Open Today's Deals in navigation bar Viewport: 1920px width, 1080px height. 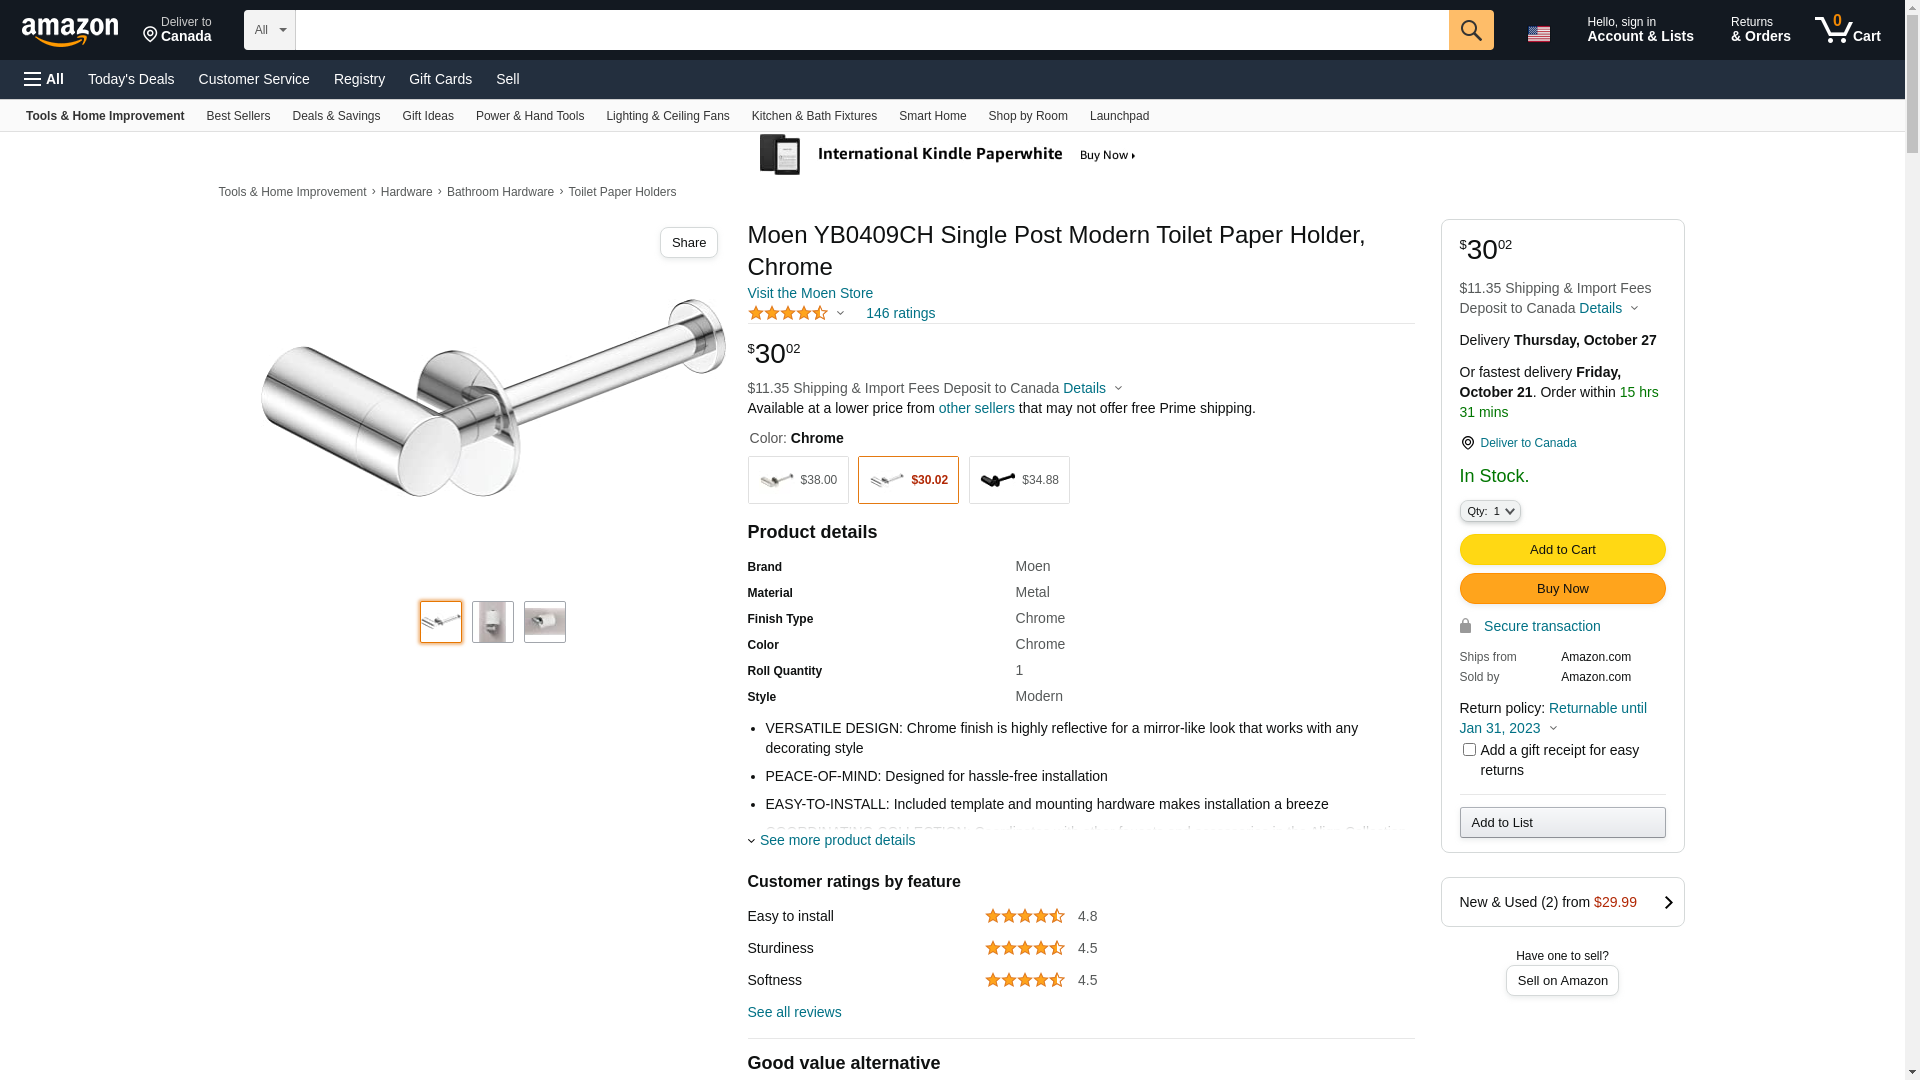pyautogui.click(x=131, y=79)
